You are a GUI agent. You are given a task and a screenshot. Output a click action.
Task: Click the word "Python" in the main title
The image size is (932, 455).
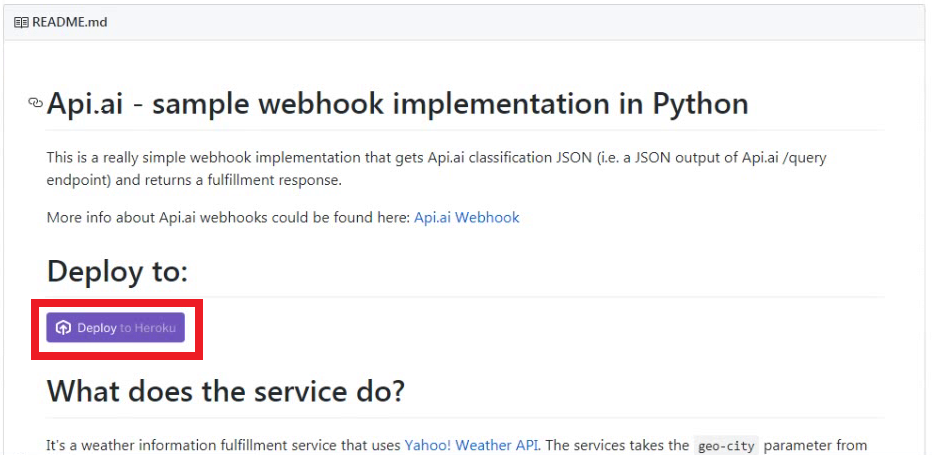point(700,103)
